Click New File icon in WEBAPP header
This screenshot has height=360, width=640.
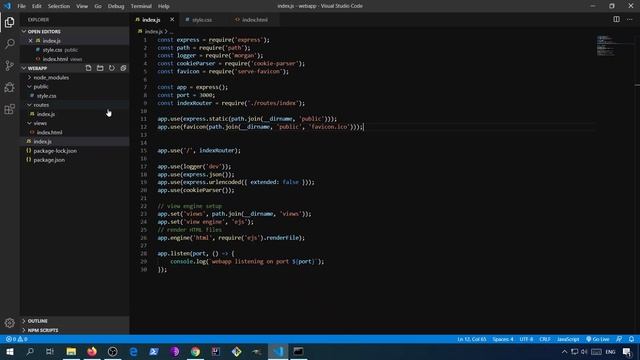coord(89,68)
